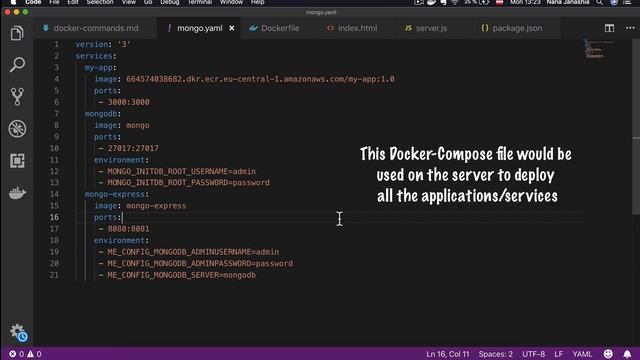Click '27017:27017' port mapping text
This screenshot has width=640, height=360.
point(133,149)
